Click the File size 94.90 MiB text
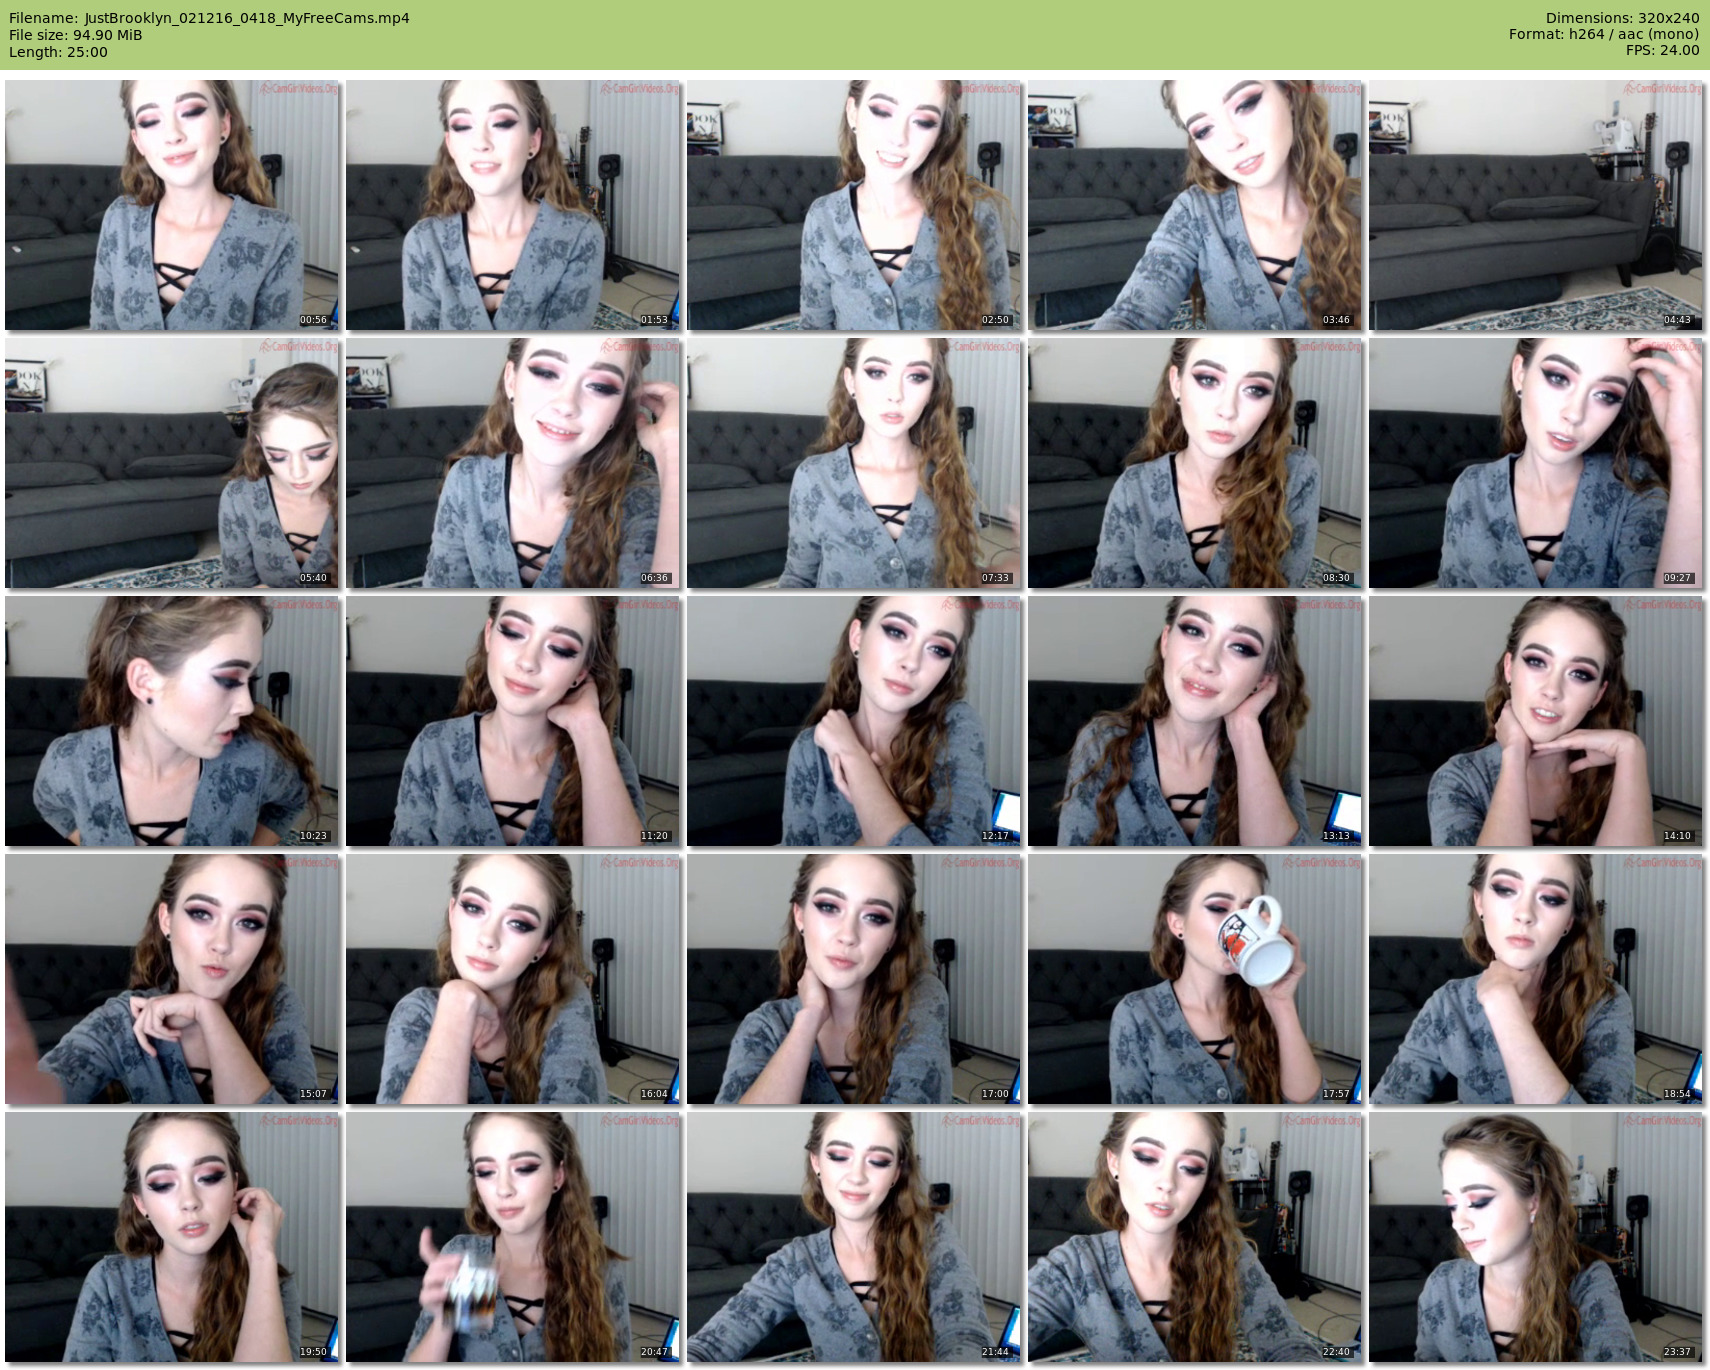Viewport: 1710px width, 1370px height. point(75,35)
